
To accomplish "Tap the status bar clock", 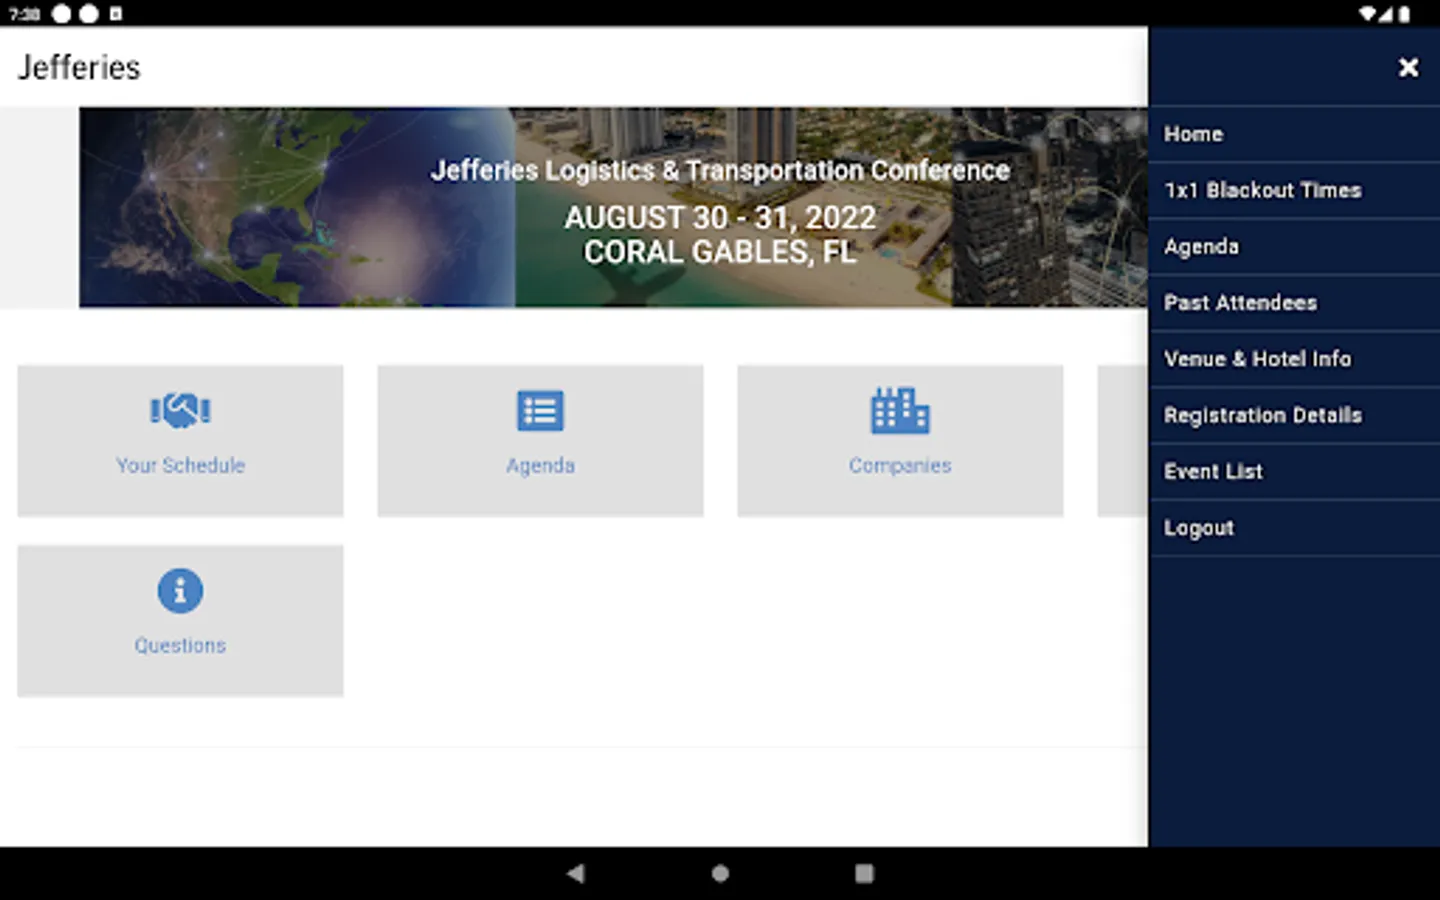I will click(25, 14).
